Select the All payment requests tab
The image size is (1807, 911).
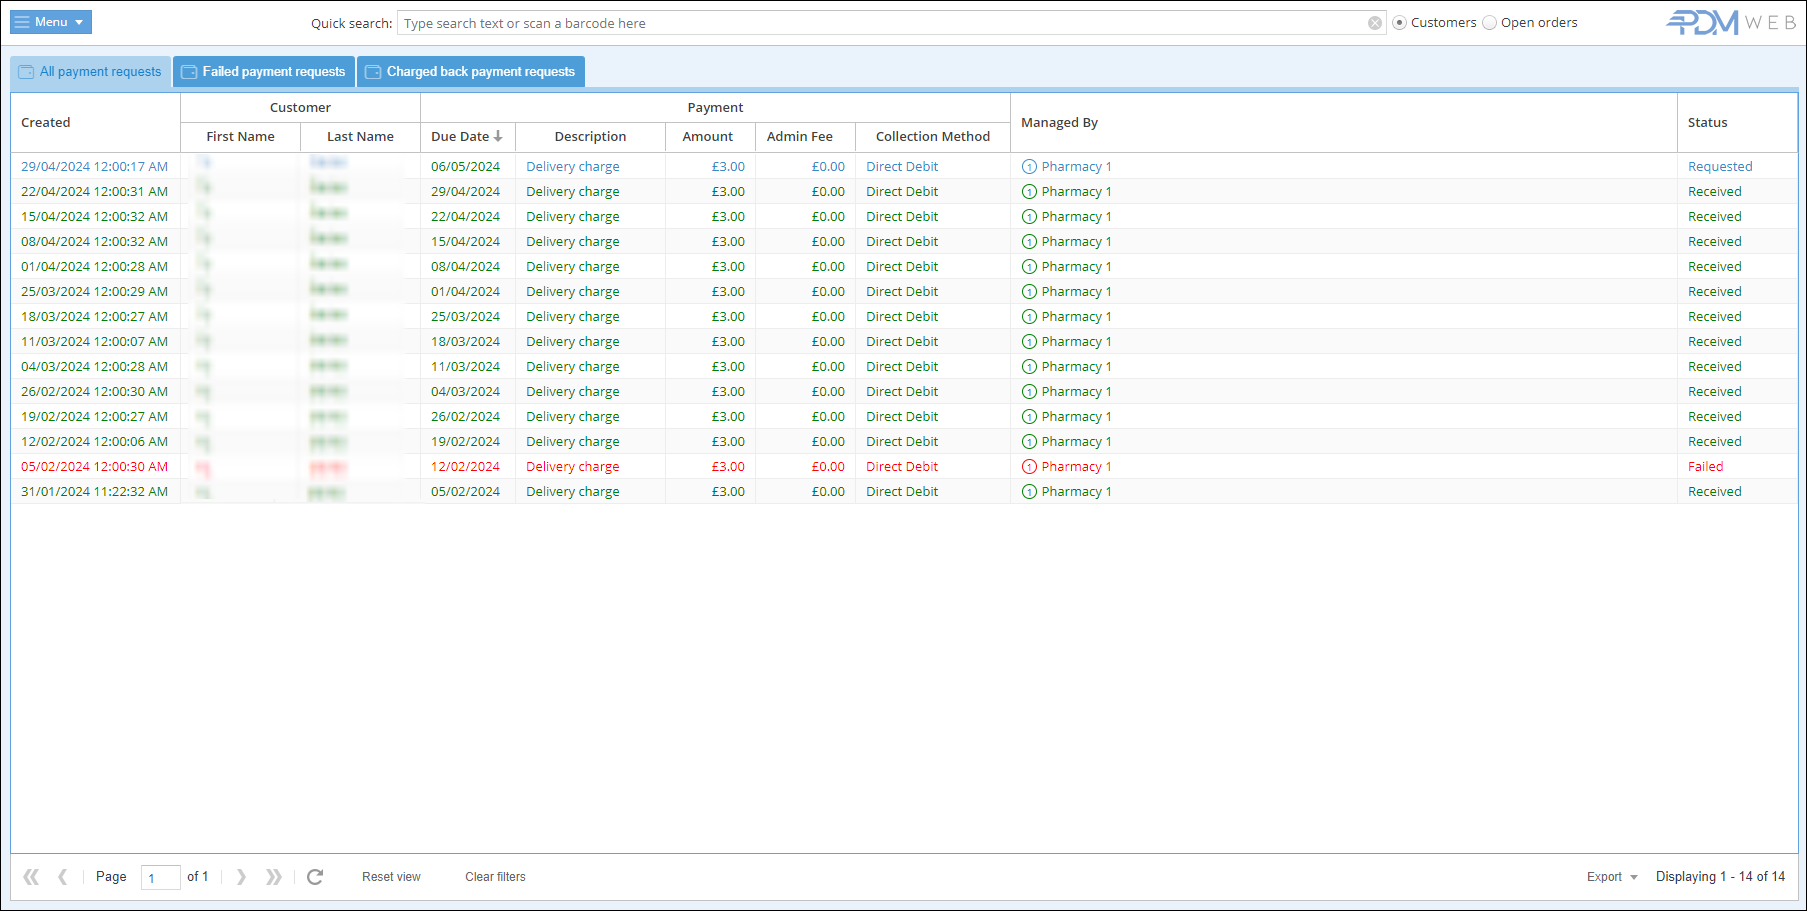coord(91,72)
